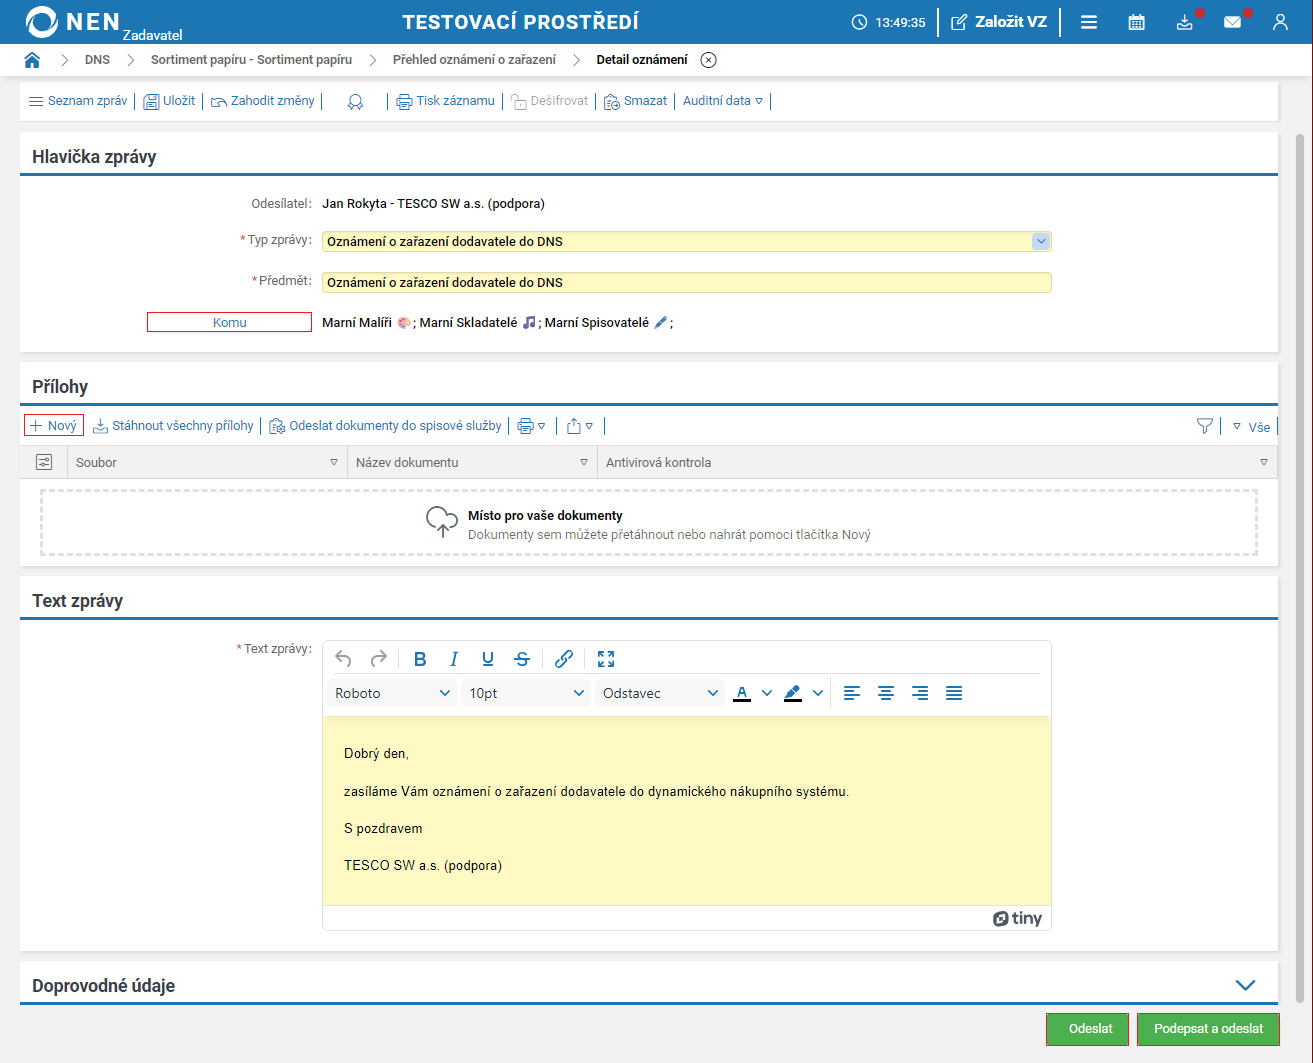
Task: Click the Nový attachment button
Action: (54, 426)
